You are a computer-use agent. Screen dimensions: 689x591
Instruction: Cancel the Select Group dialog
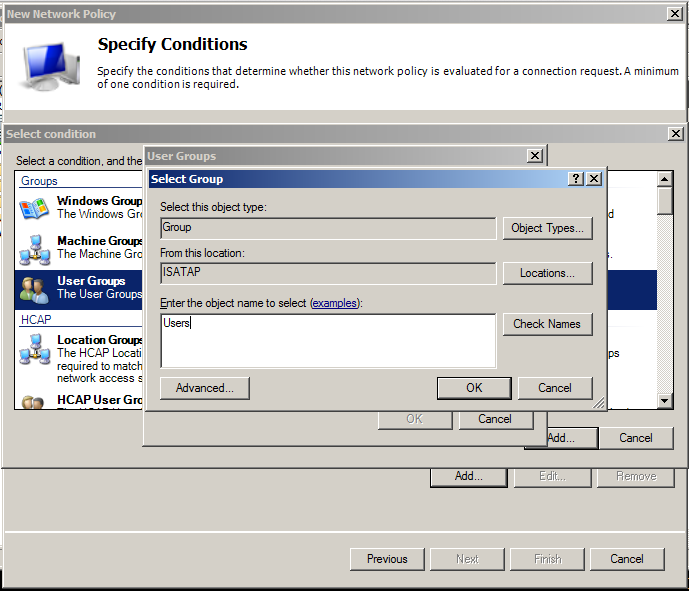[x=555, y=388]
